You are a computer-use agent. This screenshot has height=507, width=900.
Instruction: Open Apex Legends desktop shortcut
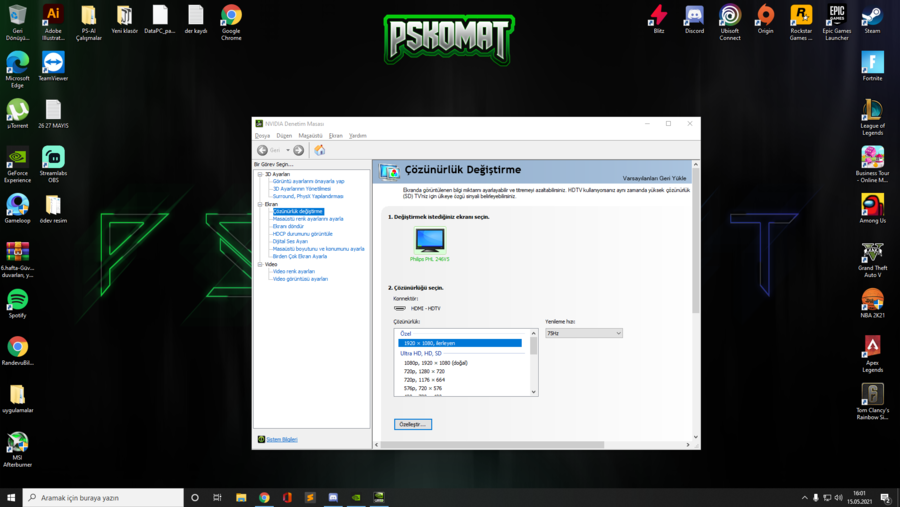tap(872, 354)
